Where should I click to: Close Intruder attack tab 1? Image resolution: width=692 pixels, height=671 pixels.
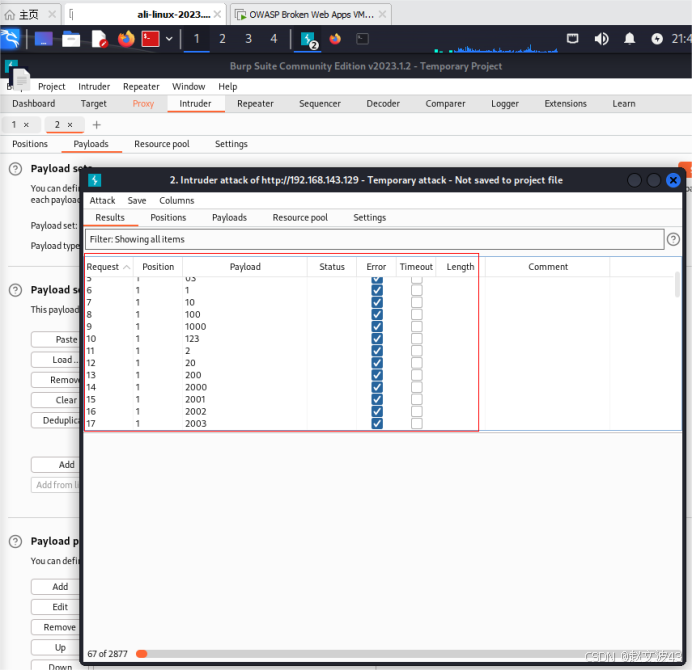(x=26, y=125)
